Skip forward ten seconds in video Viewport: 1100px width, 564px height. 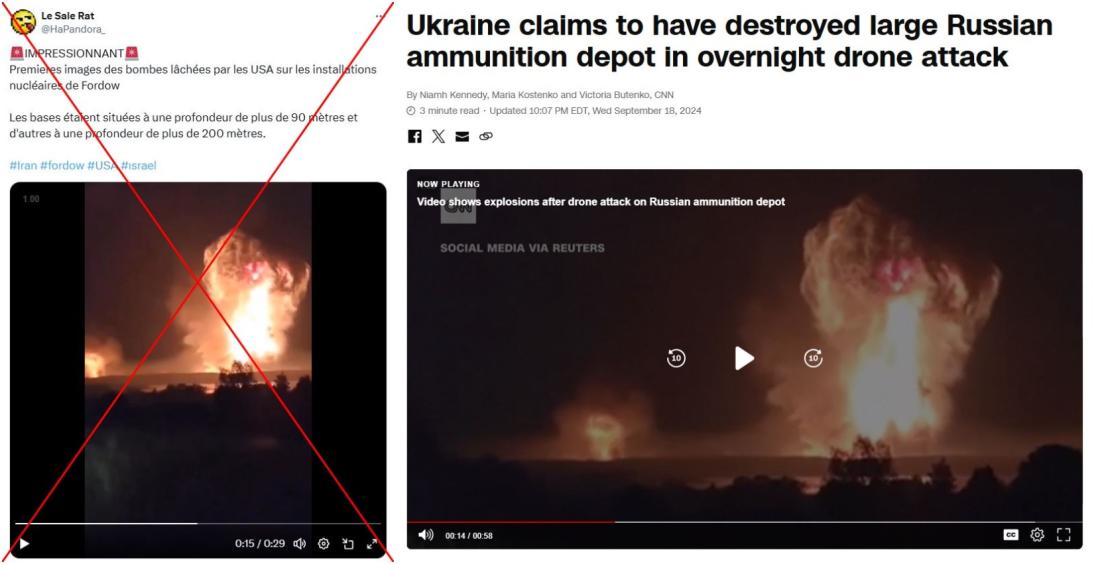pyautogui.click(x=813, y=358)
